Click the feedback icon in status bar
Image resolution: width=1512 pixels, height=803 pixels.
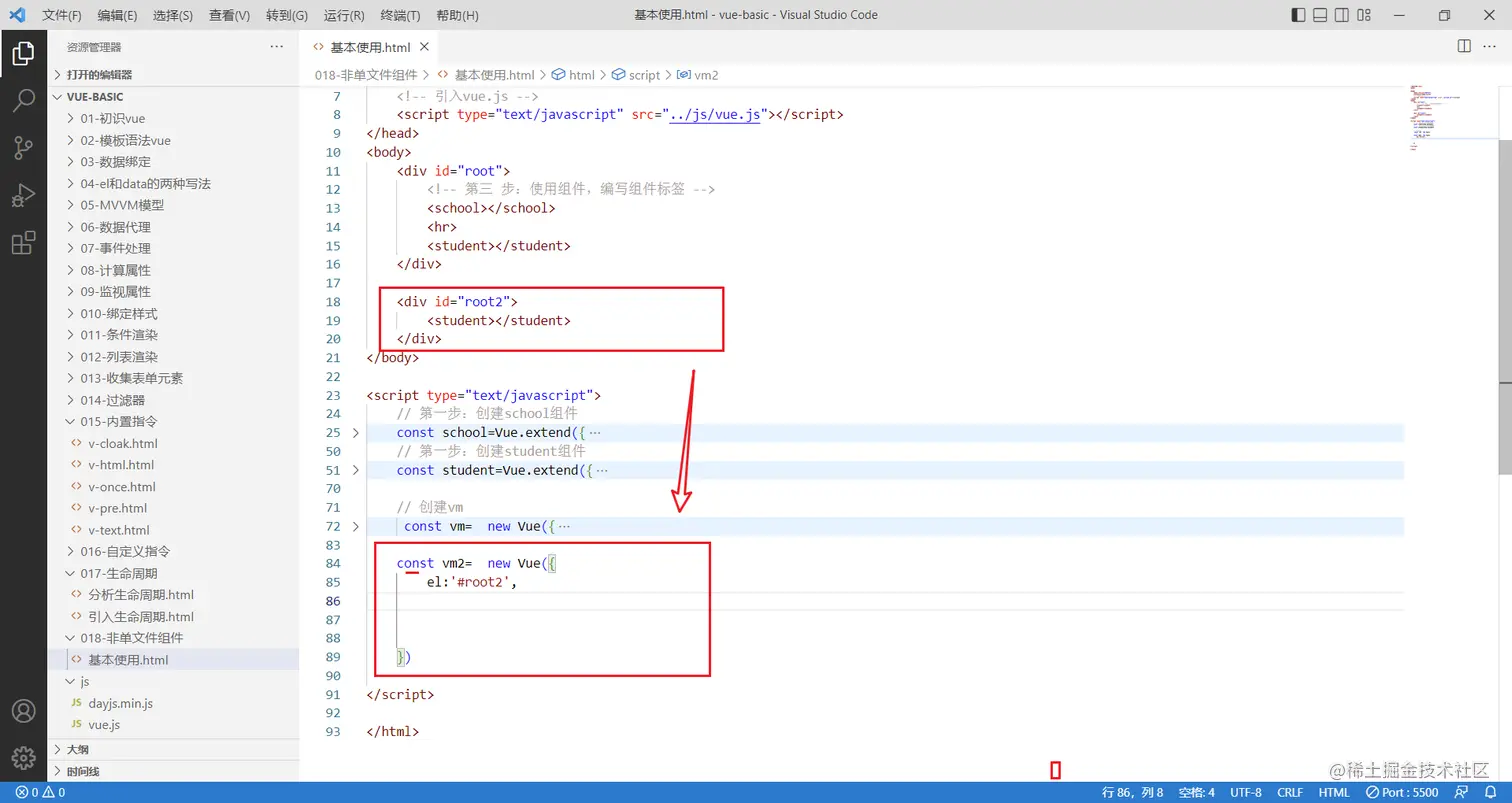pos(1461,792)
